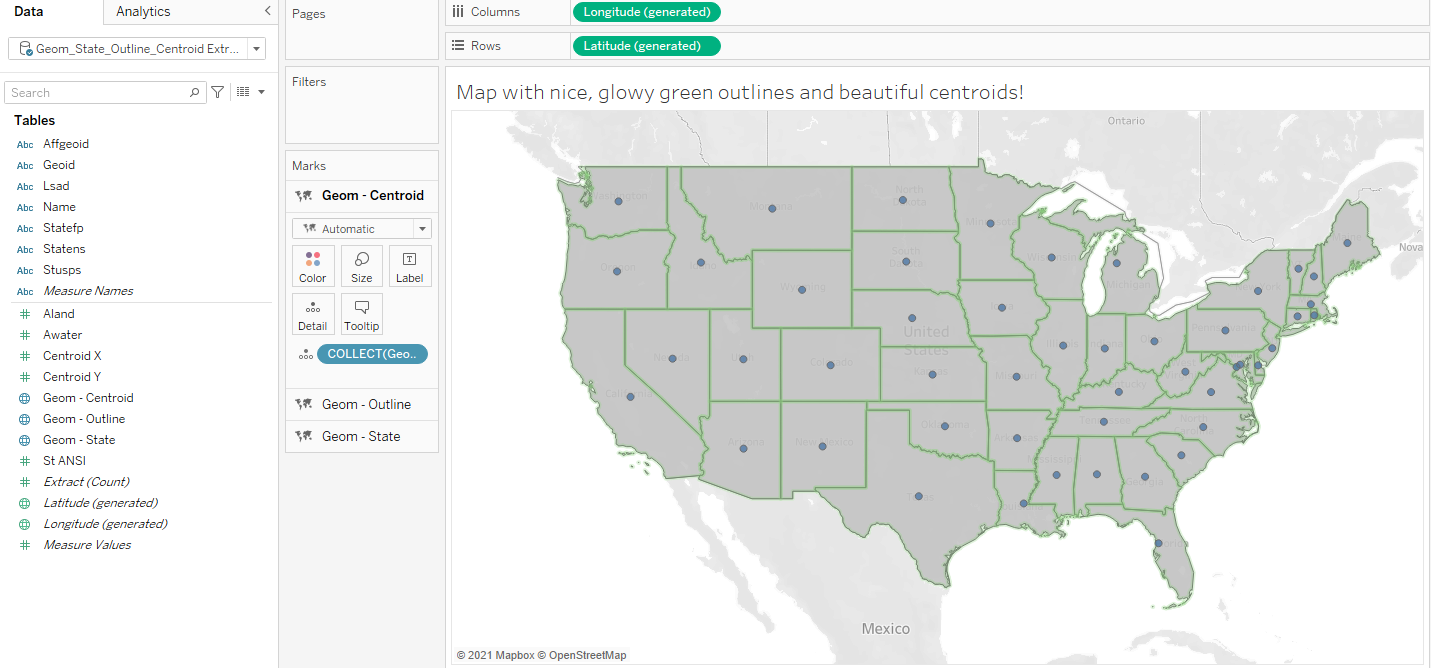This screenshot has width=1431, height=668.
Task: Open the Label marks card button
Action: point(410,266)
